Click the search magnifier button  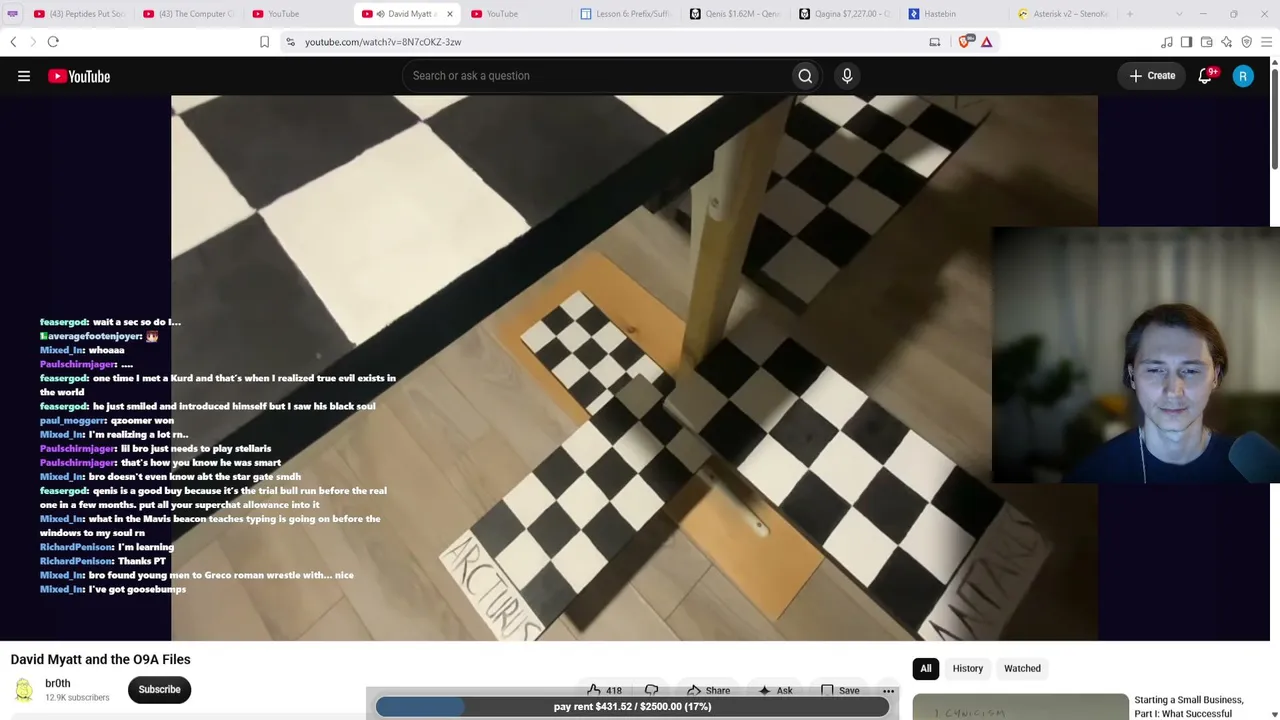pos(805,76)
